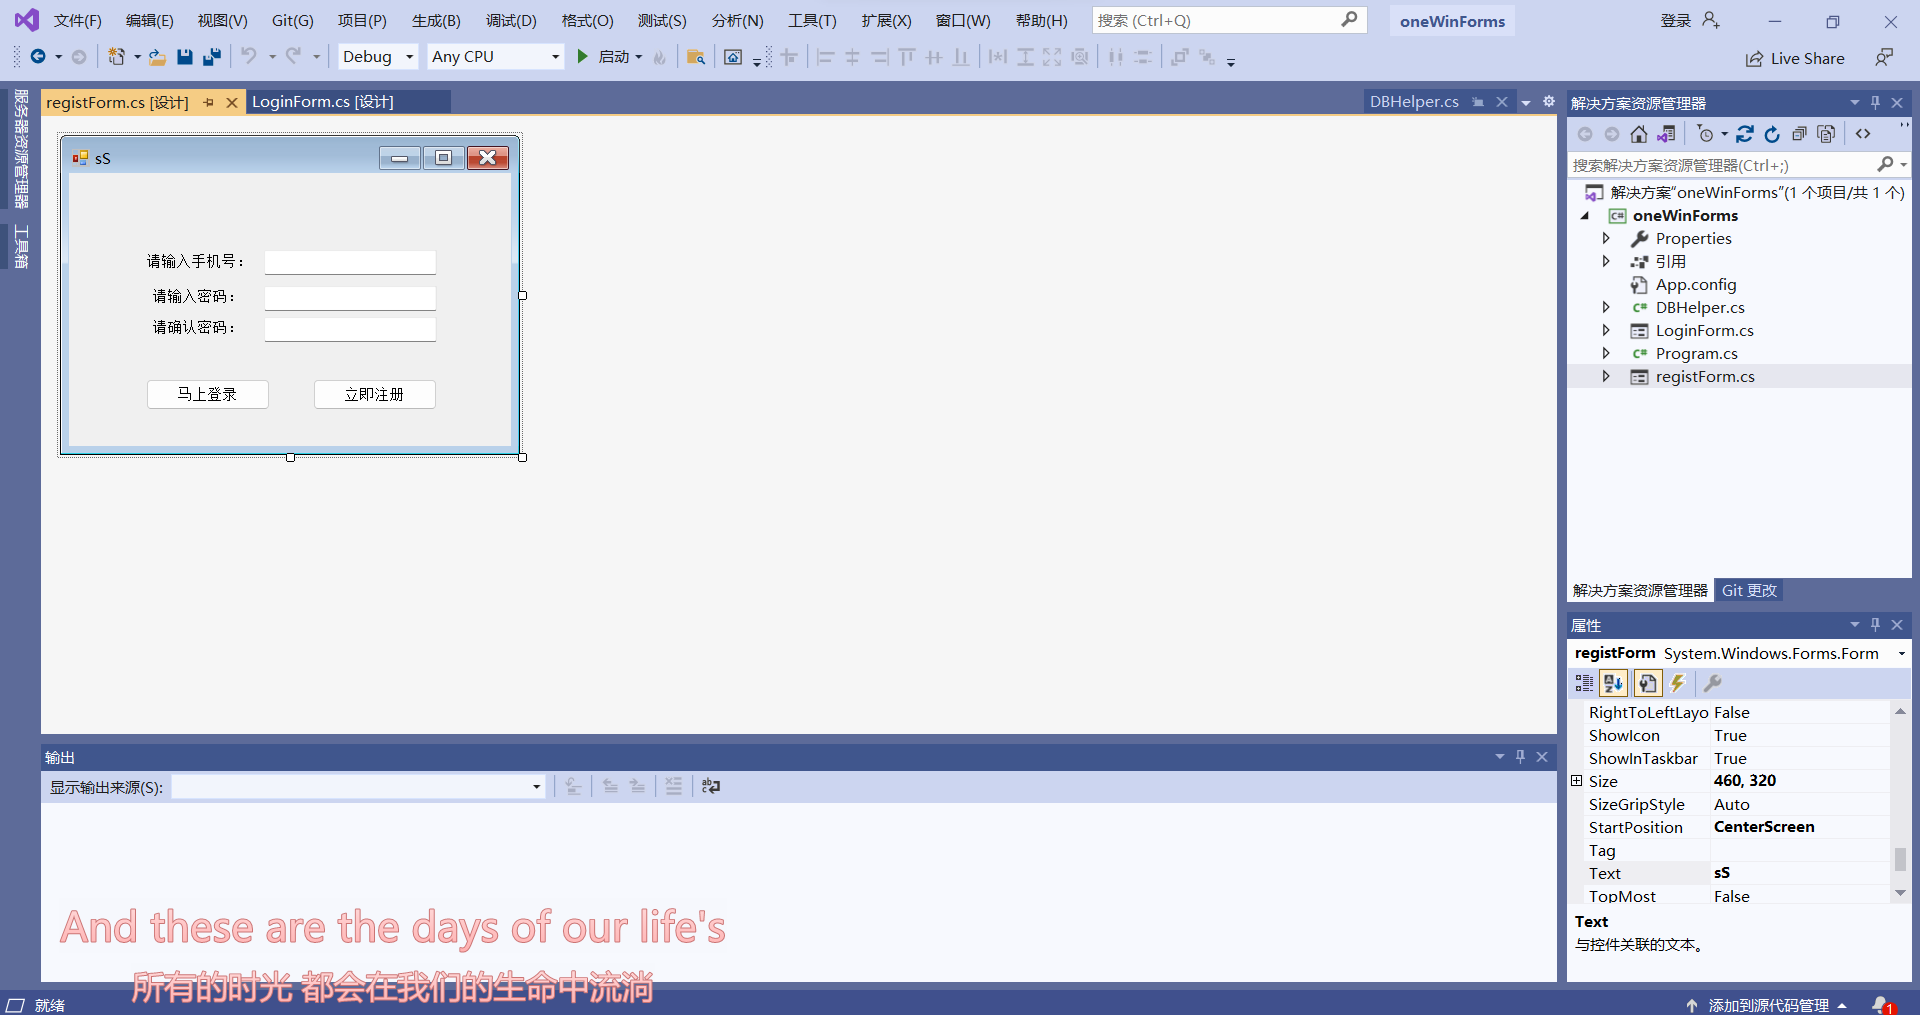Viewport: 1920px width, 1015px height.
Task: Click the Undo arrow icon
Action: point(249,57)
